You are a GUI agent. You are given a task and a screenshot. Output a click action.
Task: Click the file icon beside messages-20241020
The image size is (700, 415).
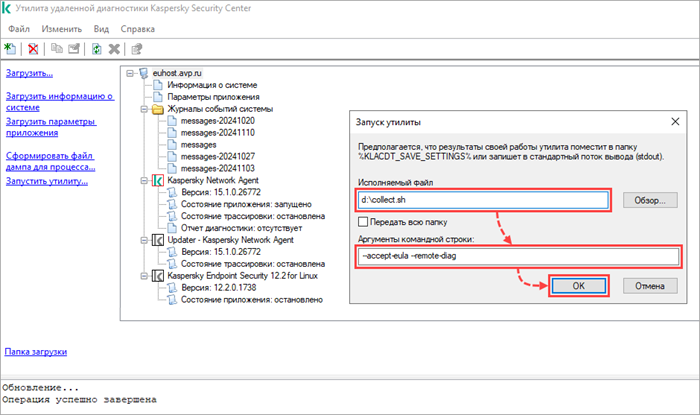click(x=172, y=121)
